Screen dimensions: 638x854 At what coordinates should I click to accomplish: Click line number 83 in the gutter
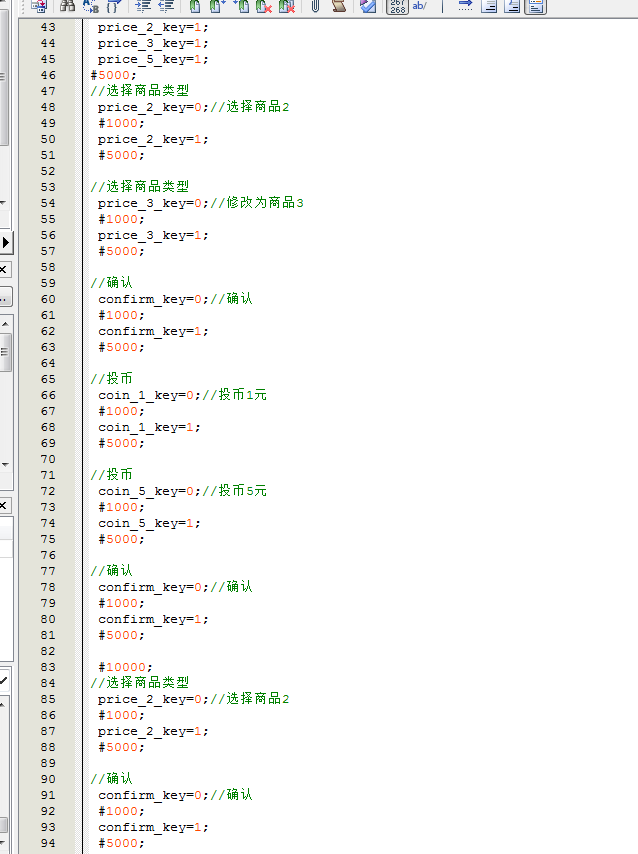point(48,667)
